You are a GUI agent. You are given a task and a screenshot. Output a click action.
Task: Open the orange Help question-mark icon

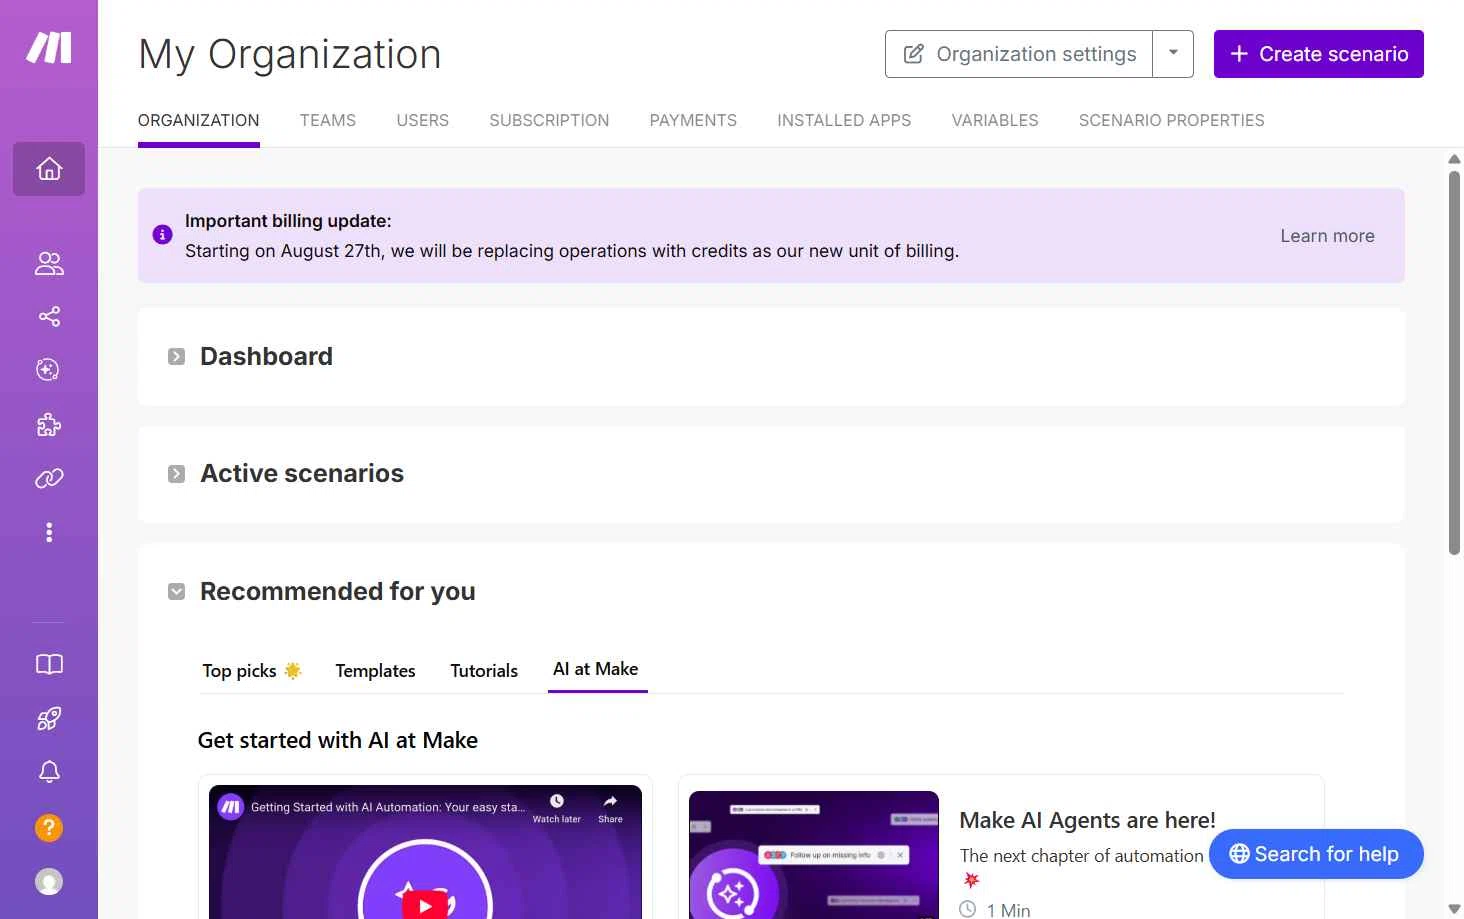(49, 828)
